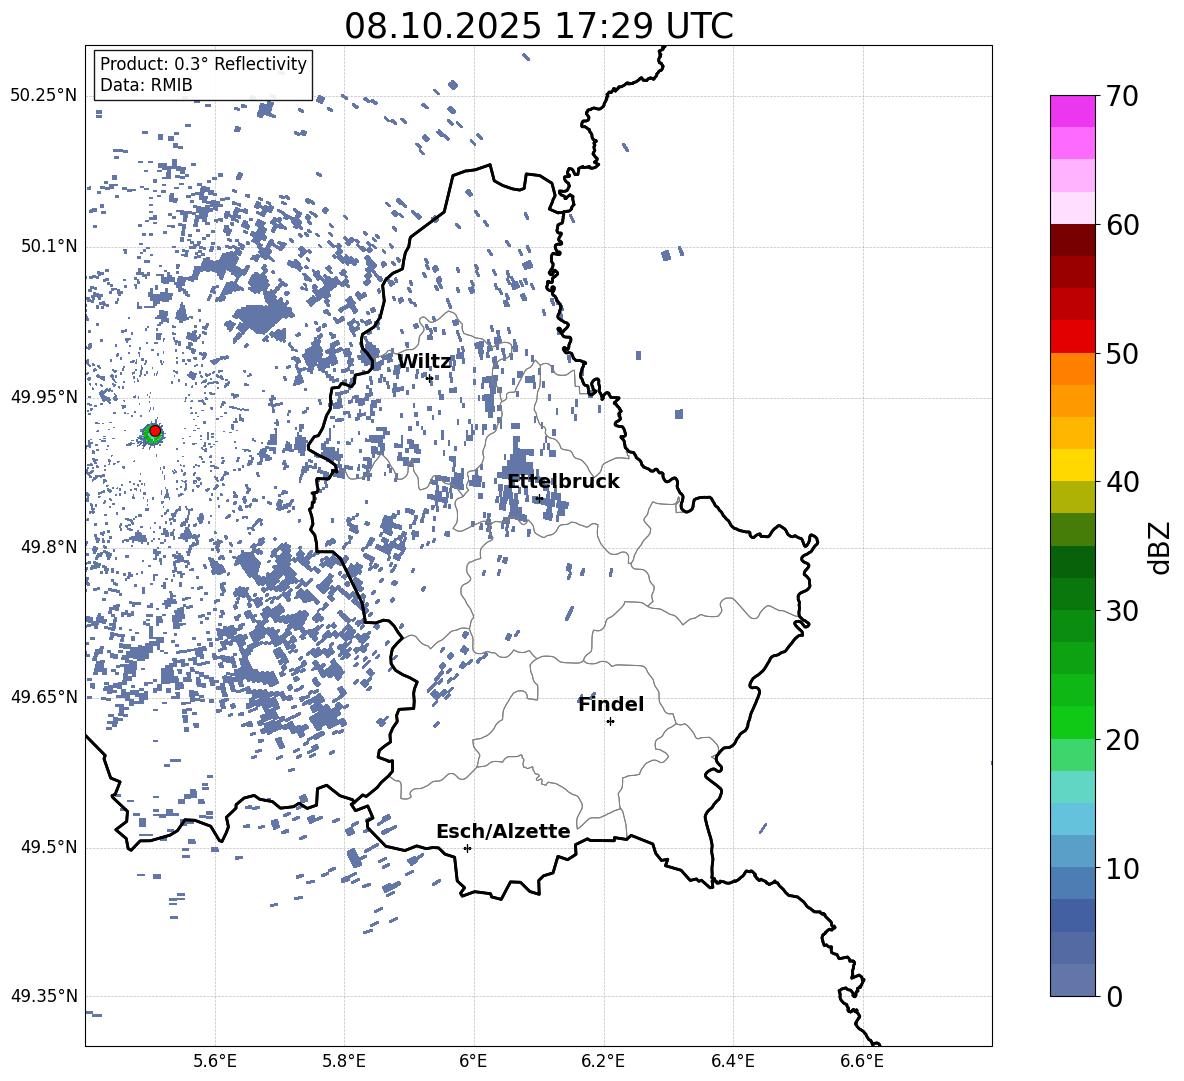
Task: Click the Wiltz cross marker
Action: [x=430, y=378]
